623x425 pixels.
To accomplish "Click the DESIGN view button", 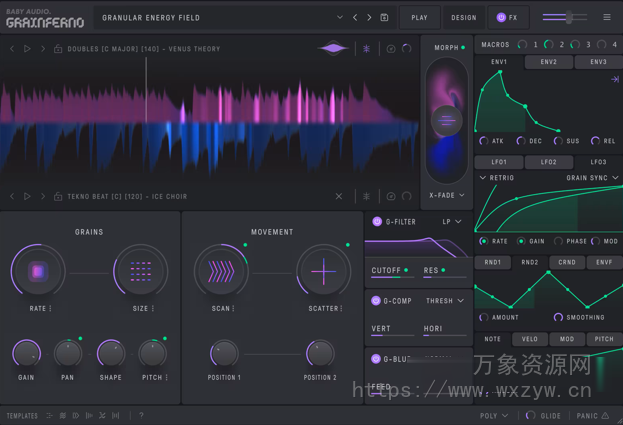I will (x=464, y=17).
